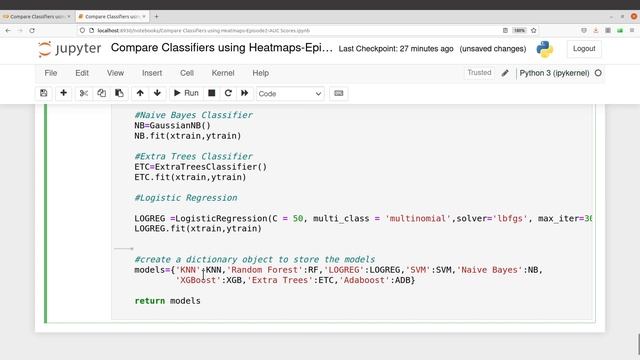
Task: Close the active Compare Classifiers browser tab
Action: [144, 17]
